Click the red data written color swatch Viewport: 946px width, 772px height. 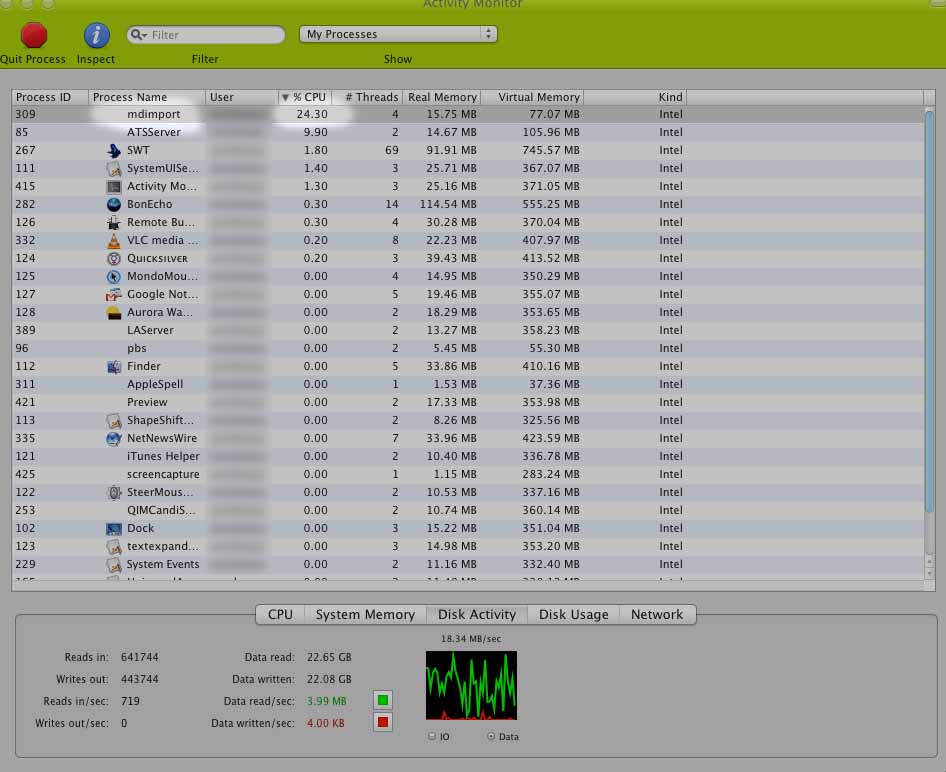coord(383,722)
